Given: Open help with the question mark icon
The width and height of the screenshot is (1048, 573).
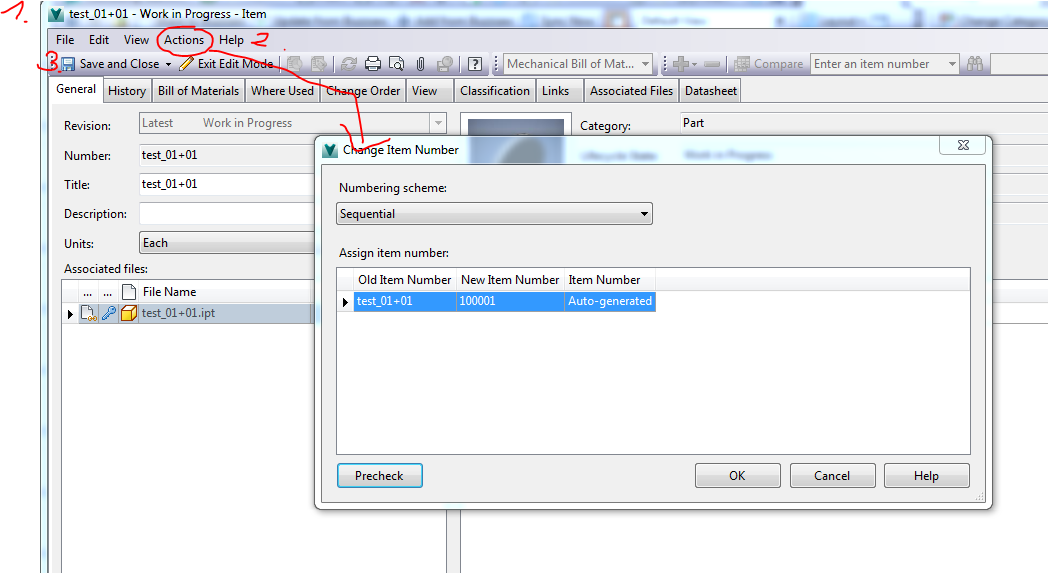Looking at the screenshot, I should [x=475, y=64].
